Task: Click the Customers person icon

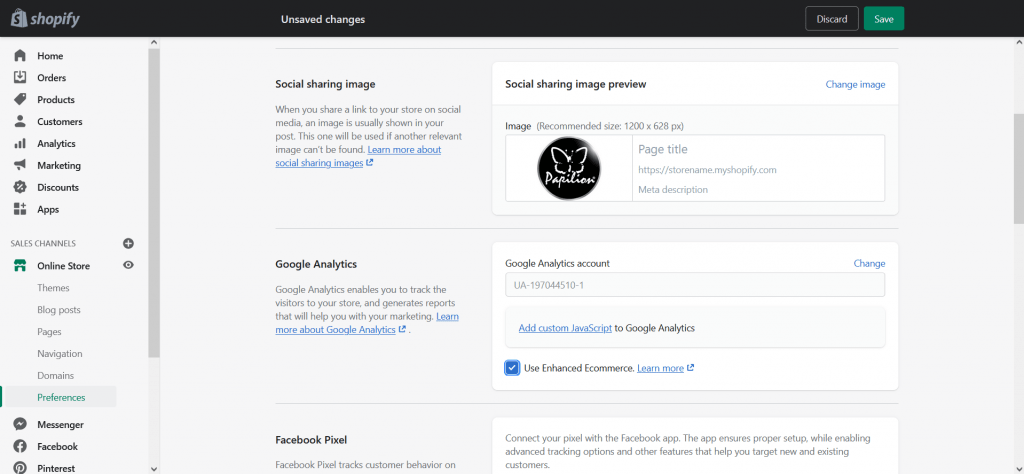Action: (20, 121)
